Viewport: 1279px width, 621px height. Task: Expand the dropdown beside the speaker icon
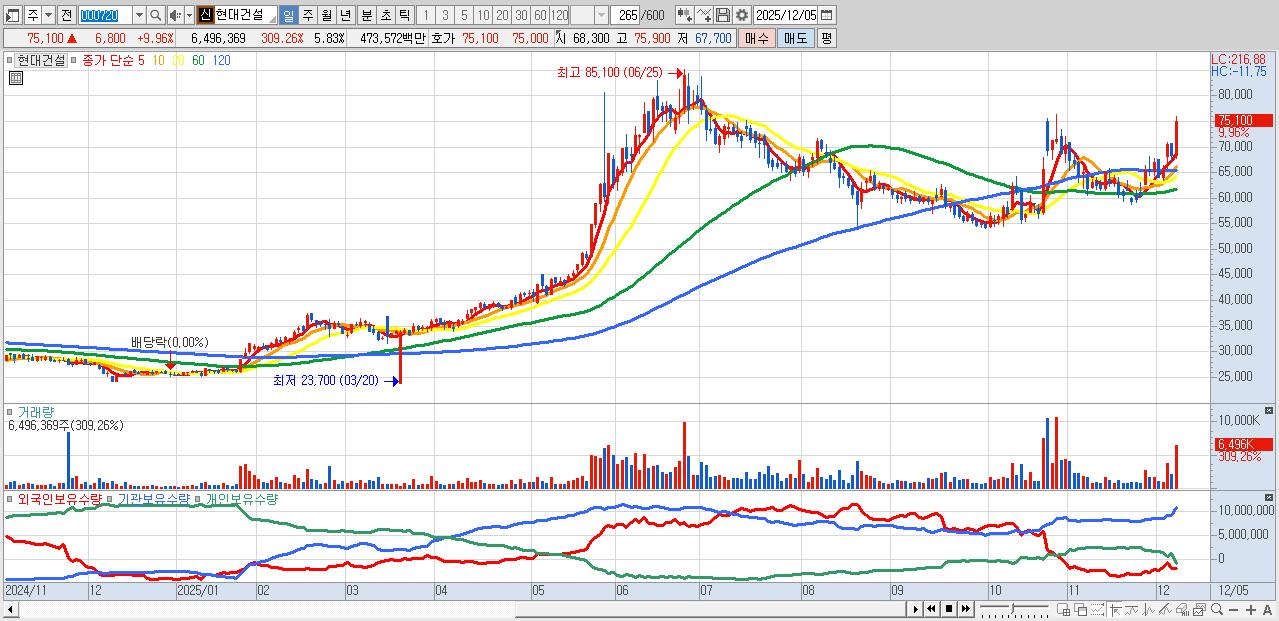point(189,15)
